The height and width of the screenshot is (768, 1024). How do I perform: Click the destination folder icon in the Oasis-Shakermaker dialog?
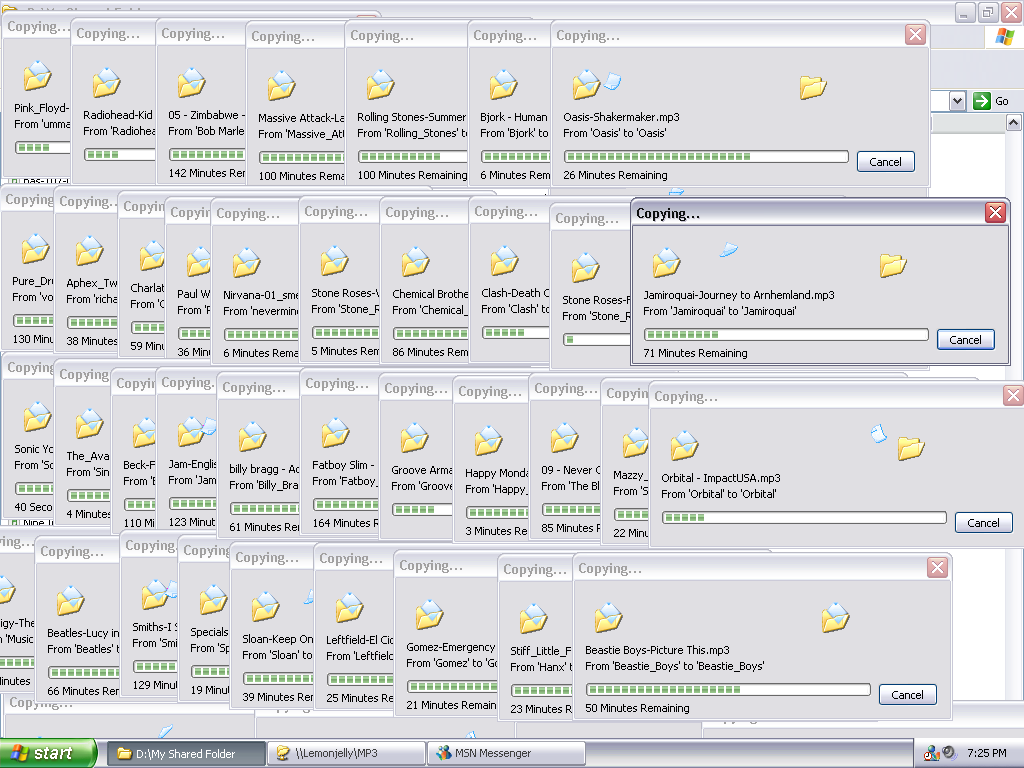click(x=813, y=87)
